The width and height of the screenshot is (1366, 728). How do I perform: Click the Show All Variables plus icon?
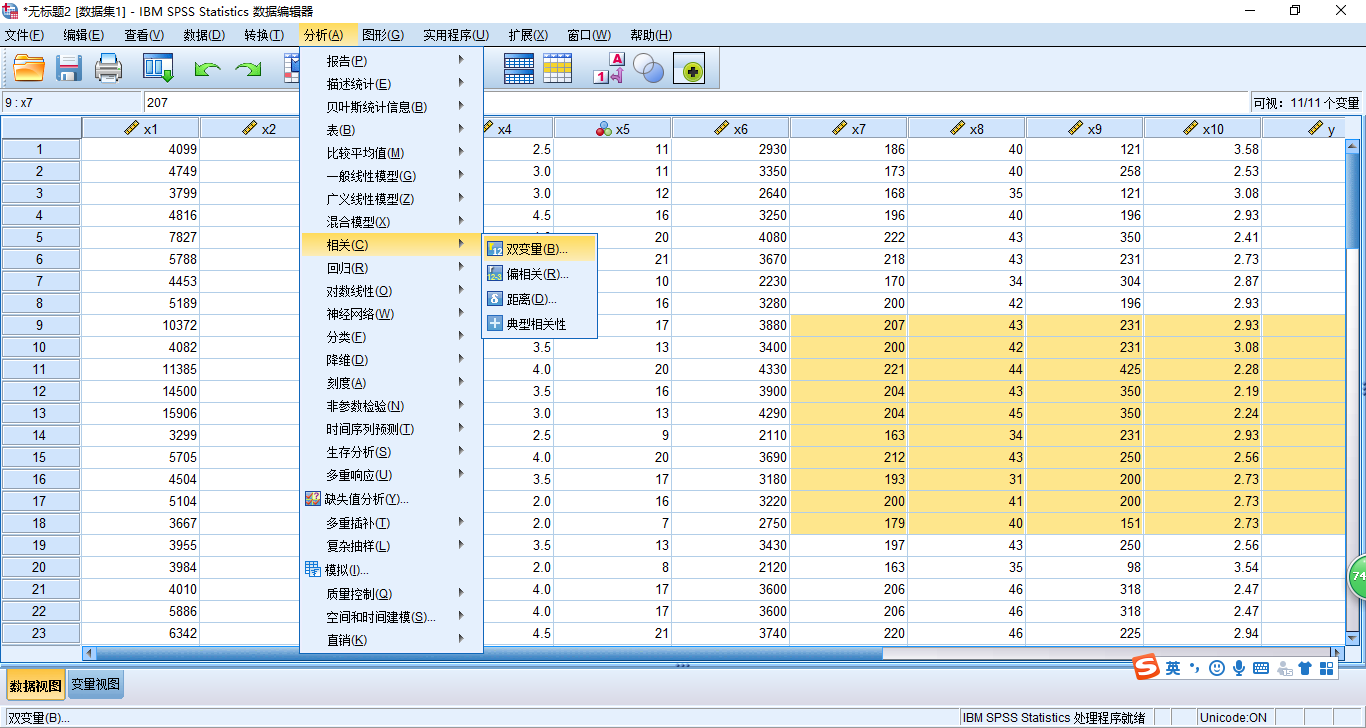pos(689,69)
